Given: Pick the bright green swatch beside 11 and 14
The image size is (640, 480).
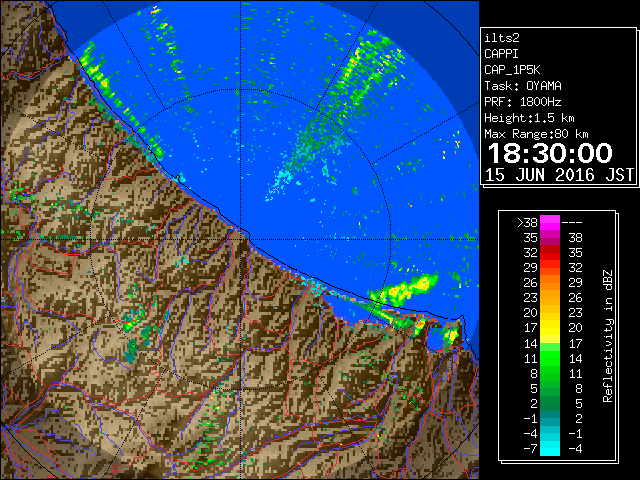Looking at the screenshot, I should tap(550, 358).
